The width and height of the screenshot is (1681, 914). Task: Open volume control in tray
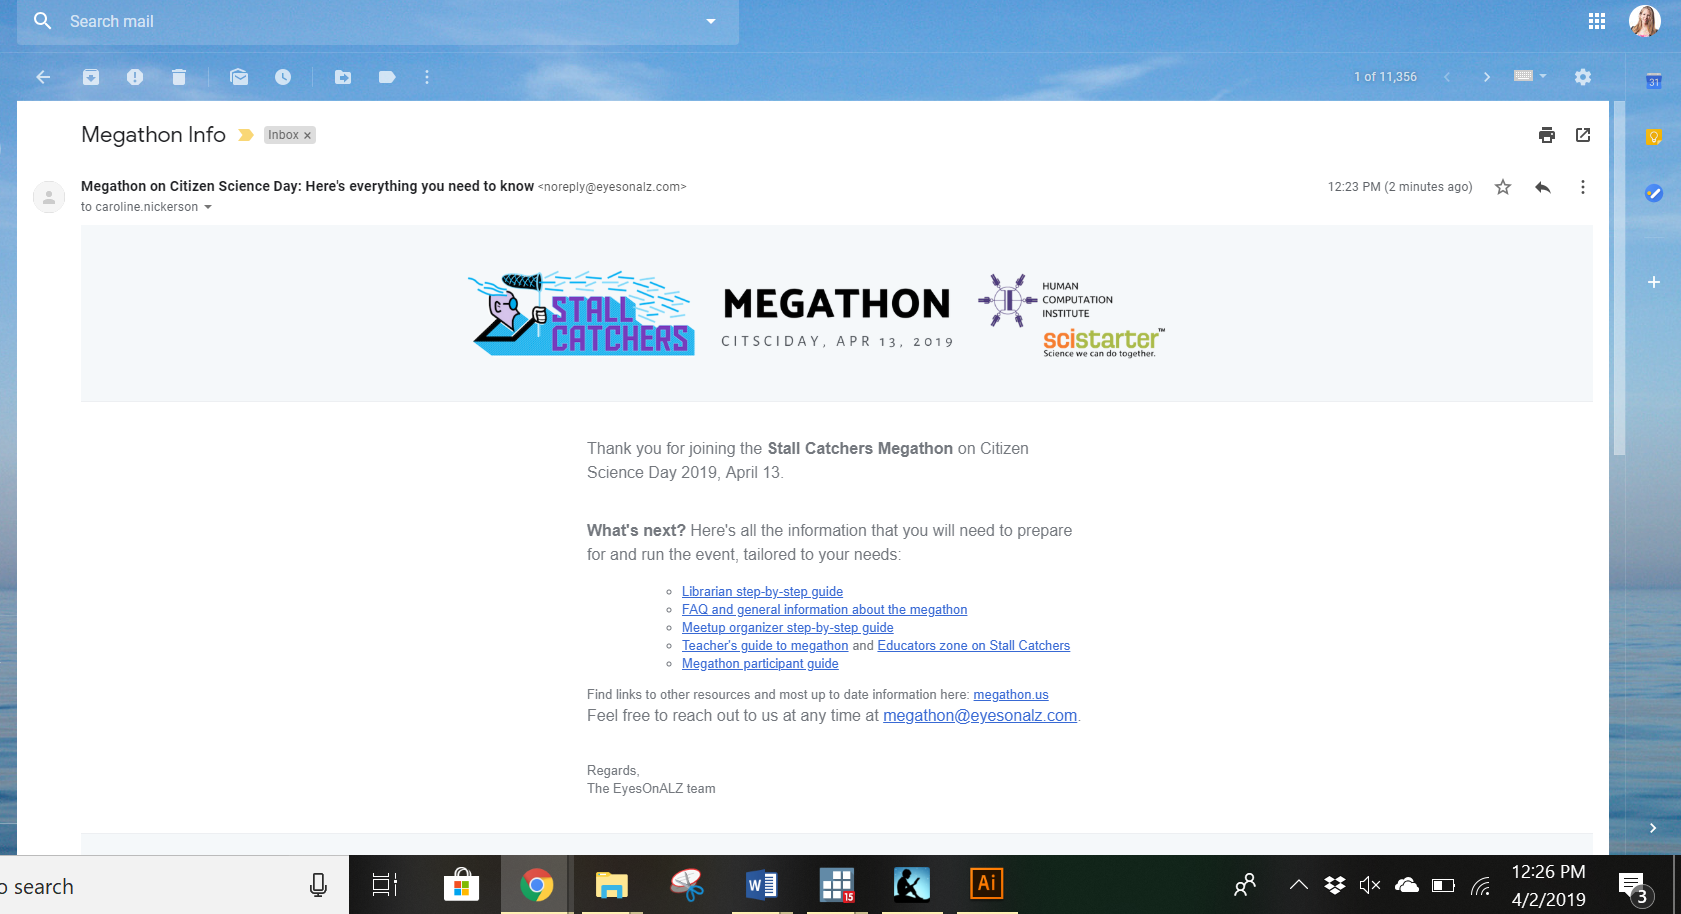pyautogui.click(x=1370, y=885)
